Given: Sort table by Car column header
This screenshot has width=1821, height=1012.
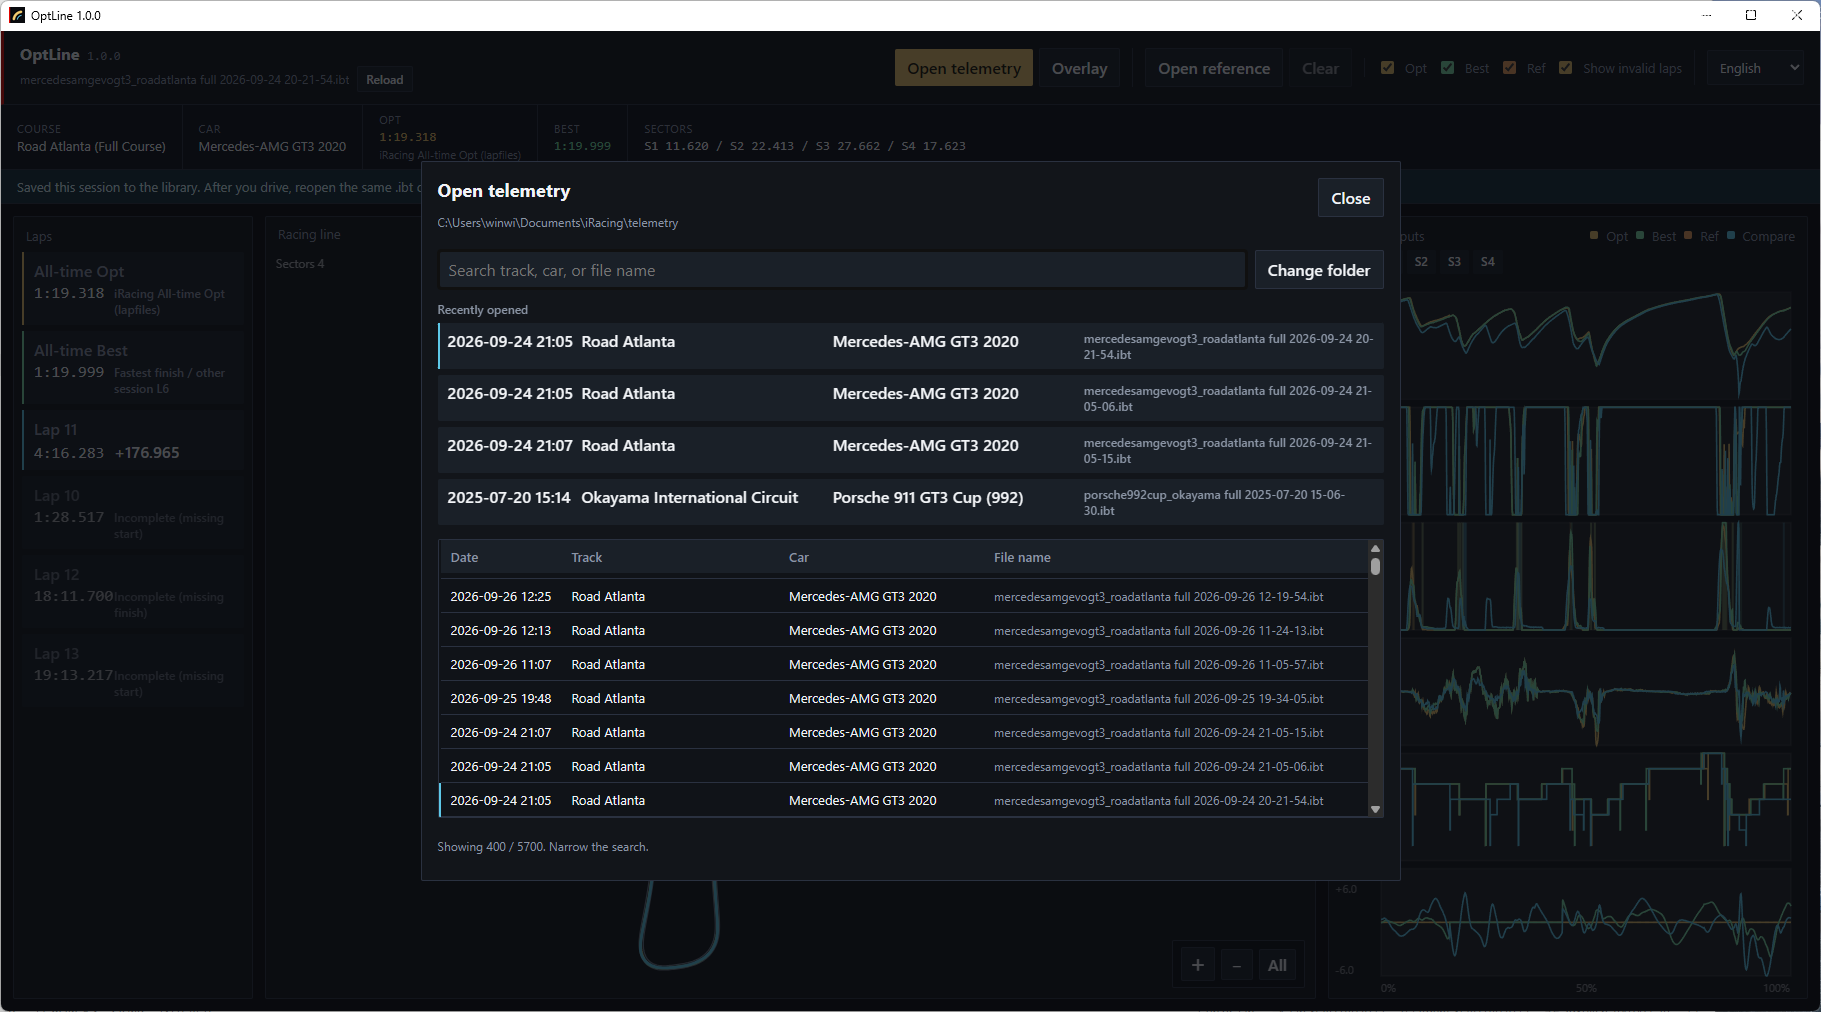Looking at the screenshot, I should click(x=798, y=557).
